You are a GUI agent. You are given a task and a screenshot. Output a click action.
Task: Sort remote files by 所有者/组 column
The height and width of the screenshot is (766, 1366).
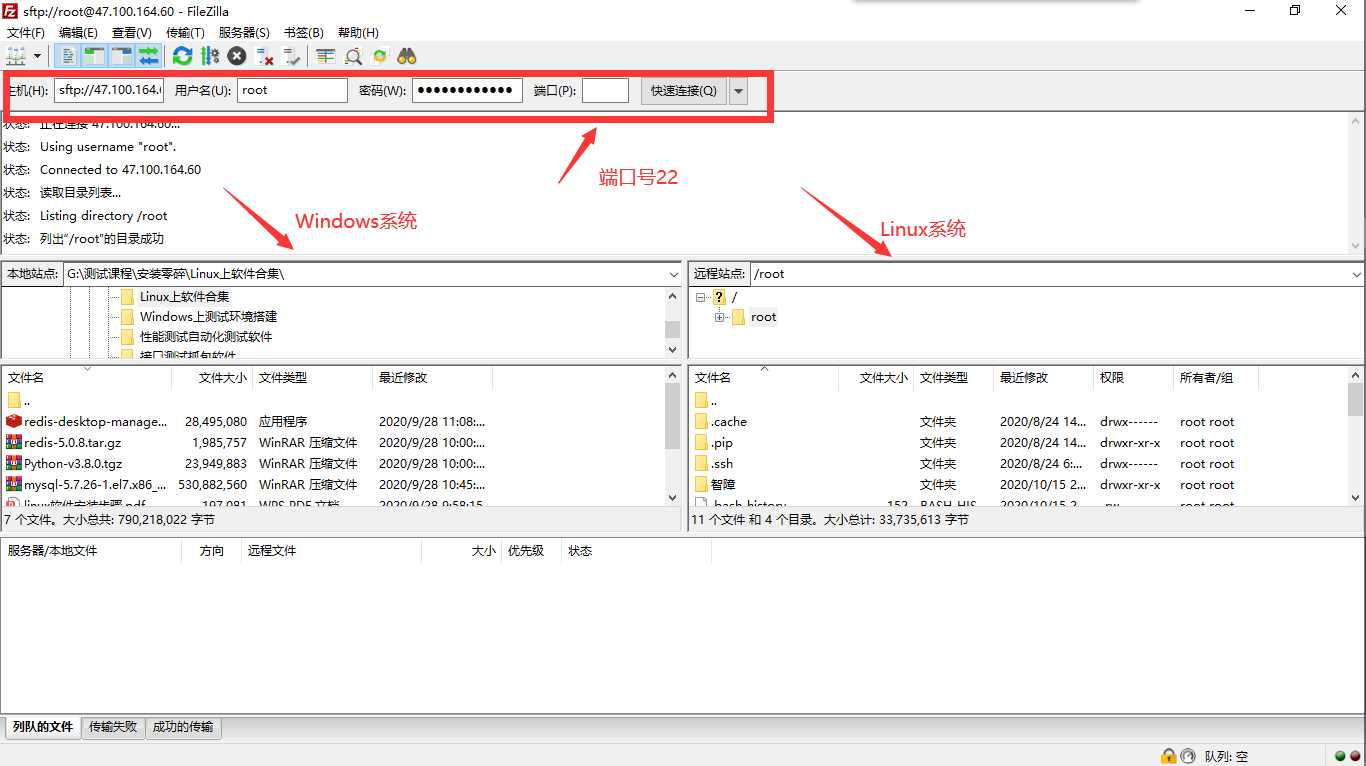click(1215, 377)
